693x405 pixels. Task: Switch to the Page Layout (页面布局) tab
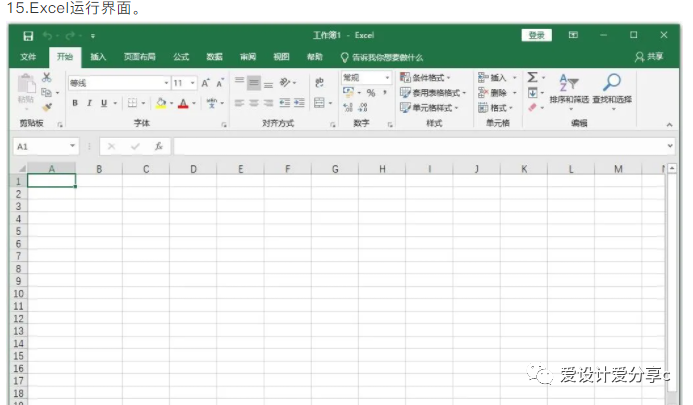click(140, 57)
